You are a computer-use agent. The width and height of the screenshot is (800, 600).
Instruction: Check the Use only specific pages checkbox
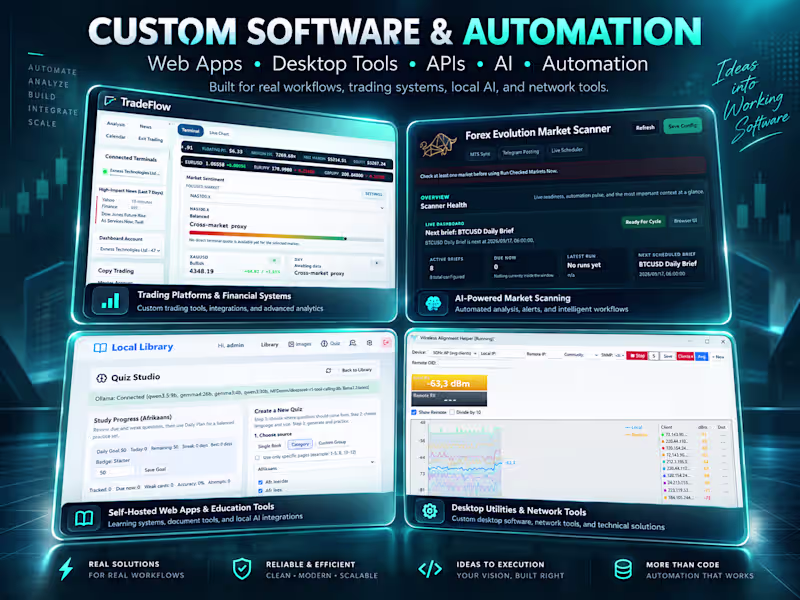coord(257,458)
